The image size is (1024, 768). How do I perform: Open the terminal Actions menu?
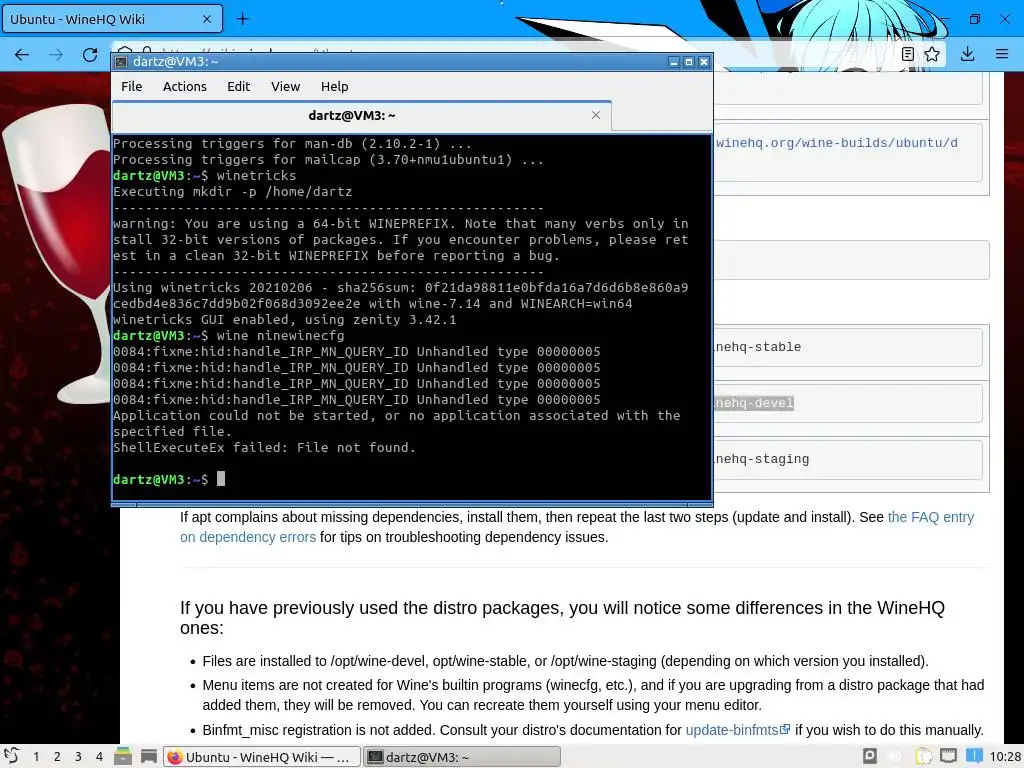(x=185, y=86)
